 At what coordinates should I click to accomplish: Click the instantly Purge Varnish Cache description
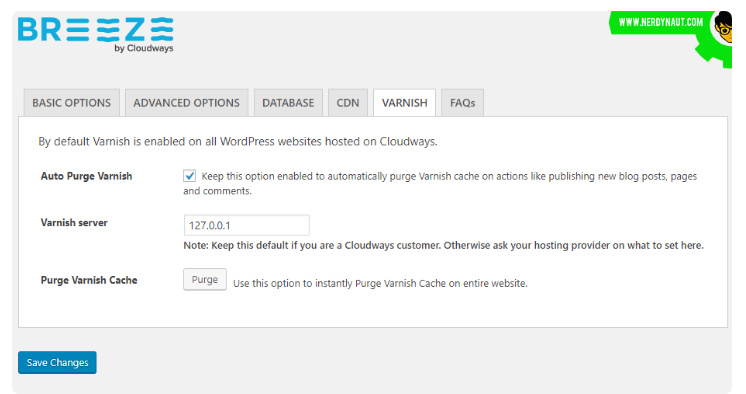tap(380, 284)
